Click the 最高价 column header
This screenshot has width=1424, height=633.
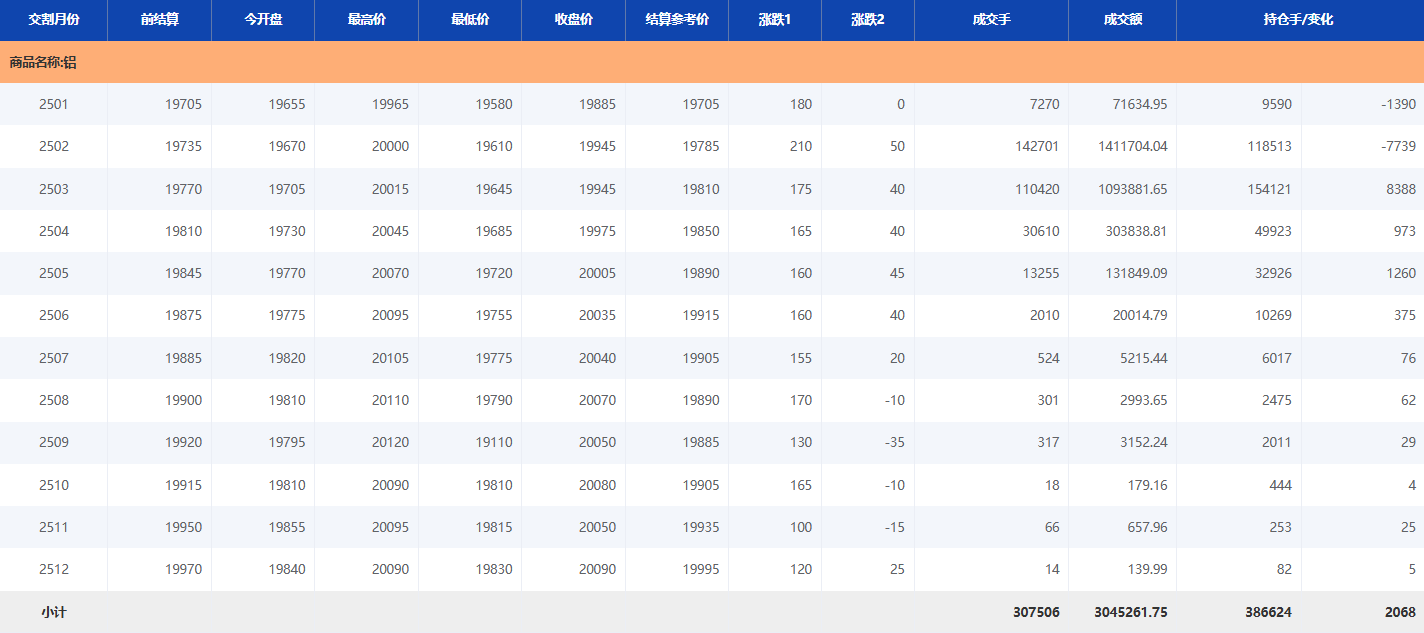coord(366,20)
